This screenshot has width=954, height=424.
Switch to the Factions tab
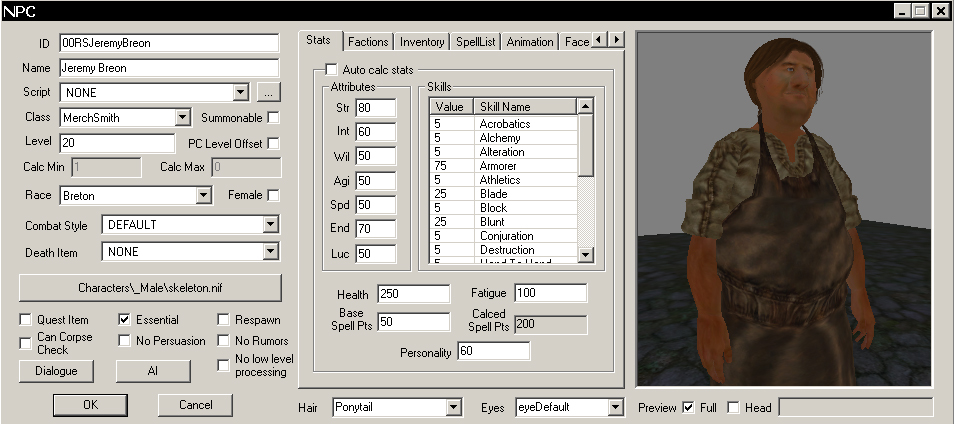[x=368, y=42]
